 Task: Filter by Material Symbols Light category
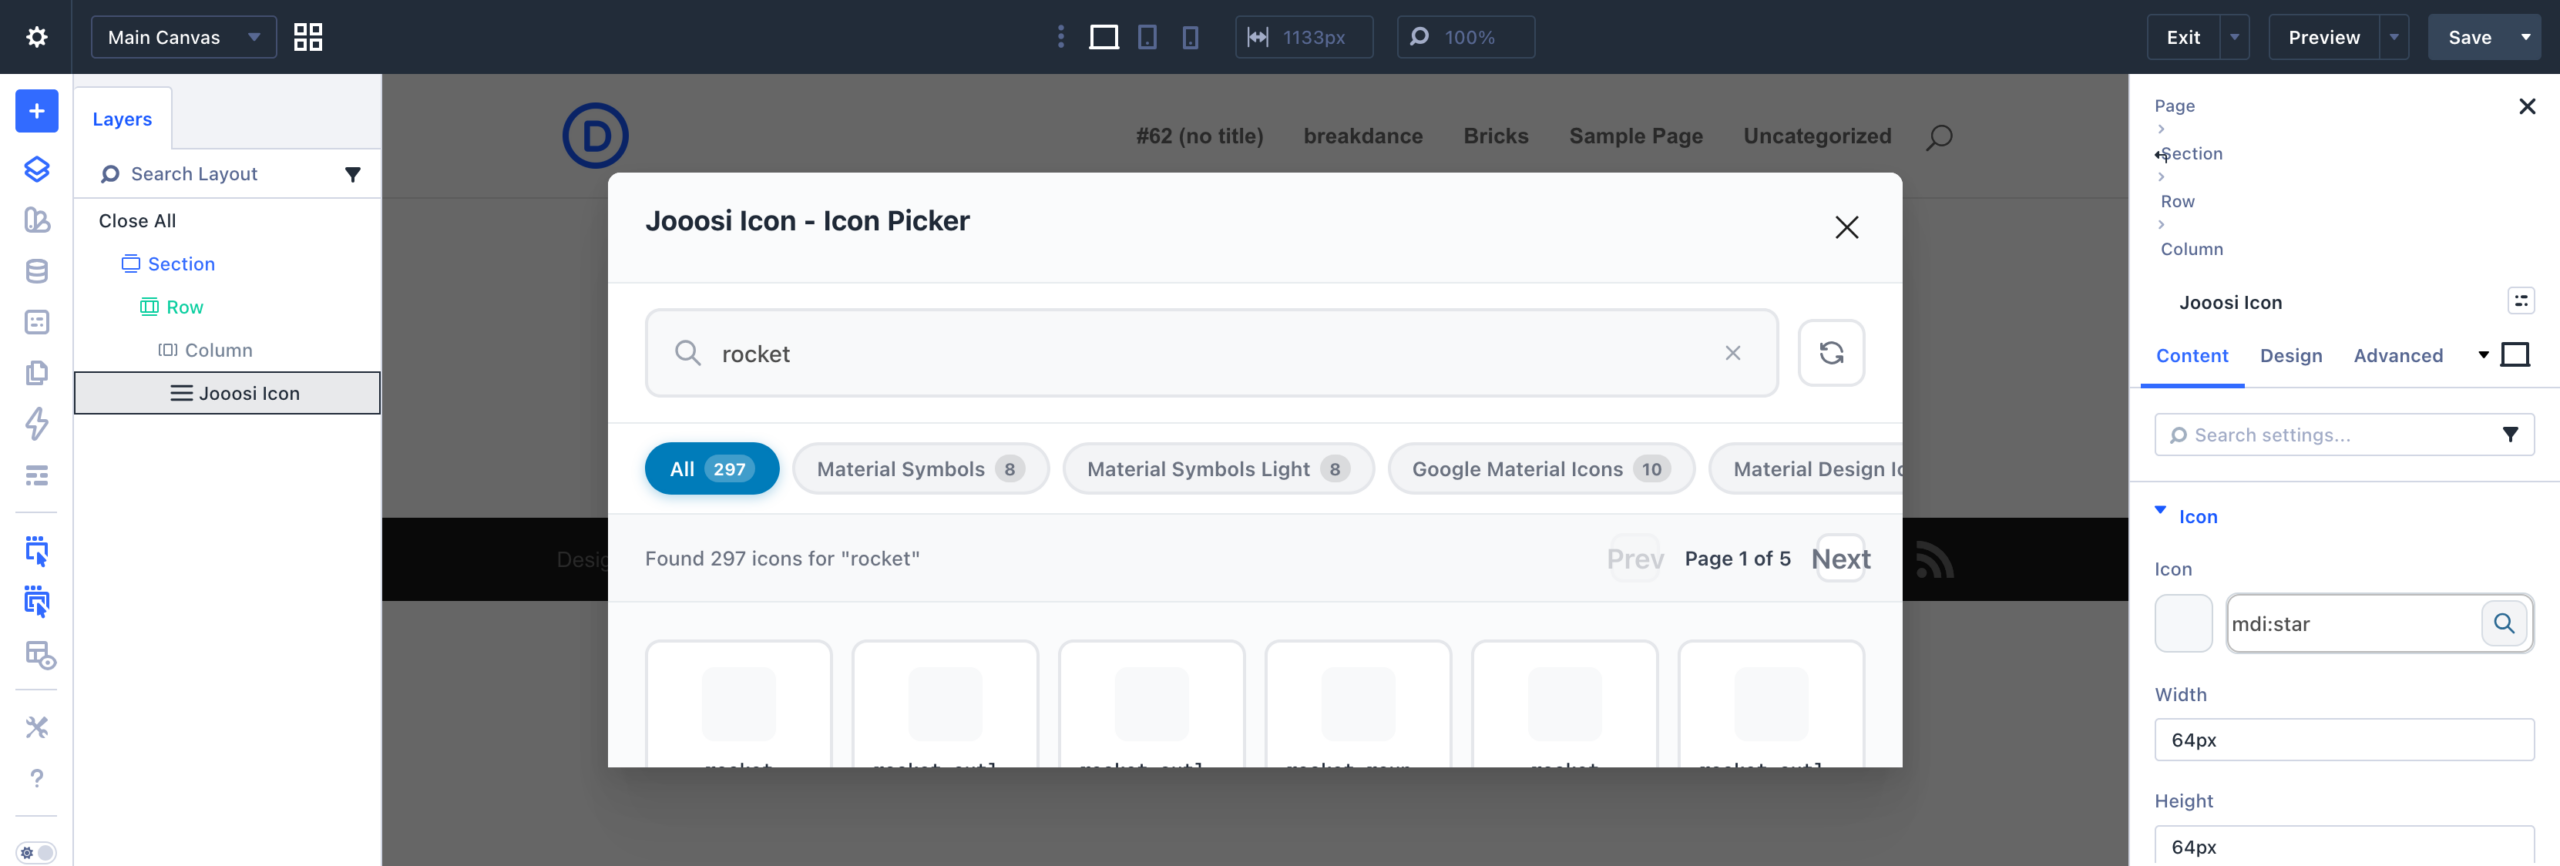pyautogui.click(x=1218, y=469)
